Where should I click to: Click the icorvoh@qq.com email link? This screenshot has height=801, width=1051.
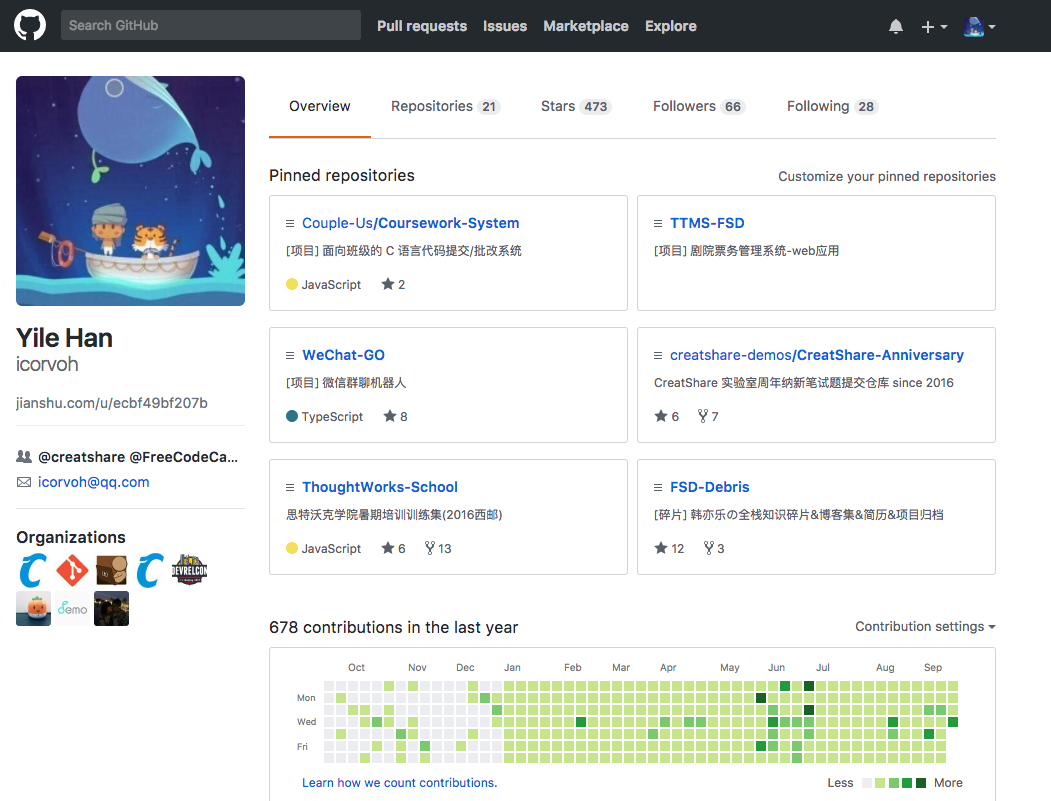click(x=93, y=482)
